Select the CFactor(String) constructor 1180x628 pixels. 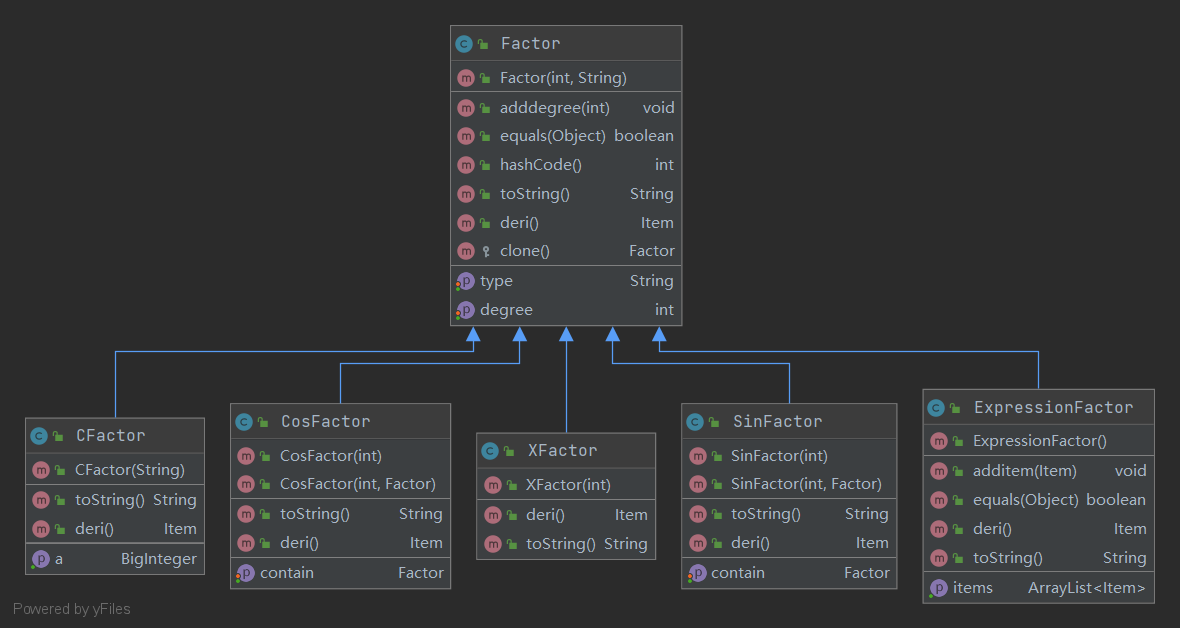[129, 469]
